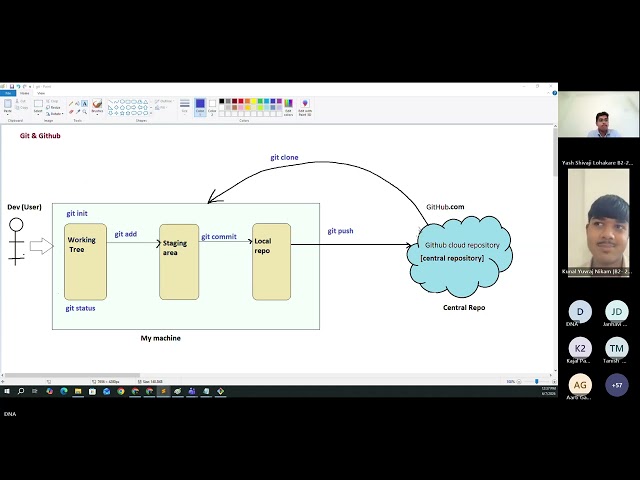Pick the green color swatch

(260, 101)
